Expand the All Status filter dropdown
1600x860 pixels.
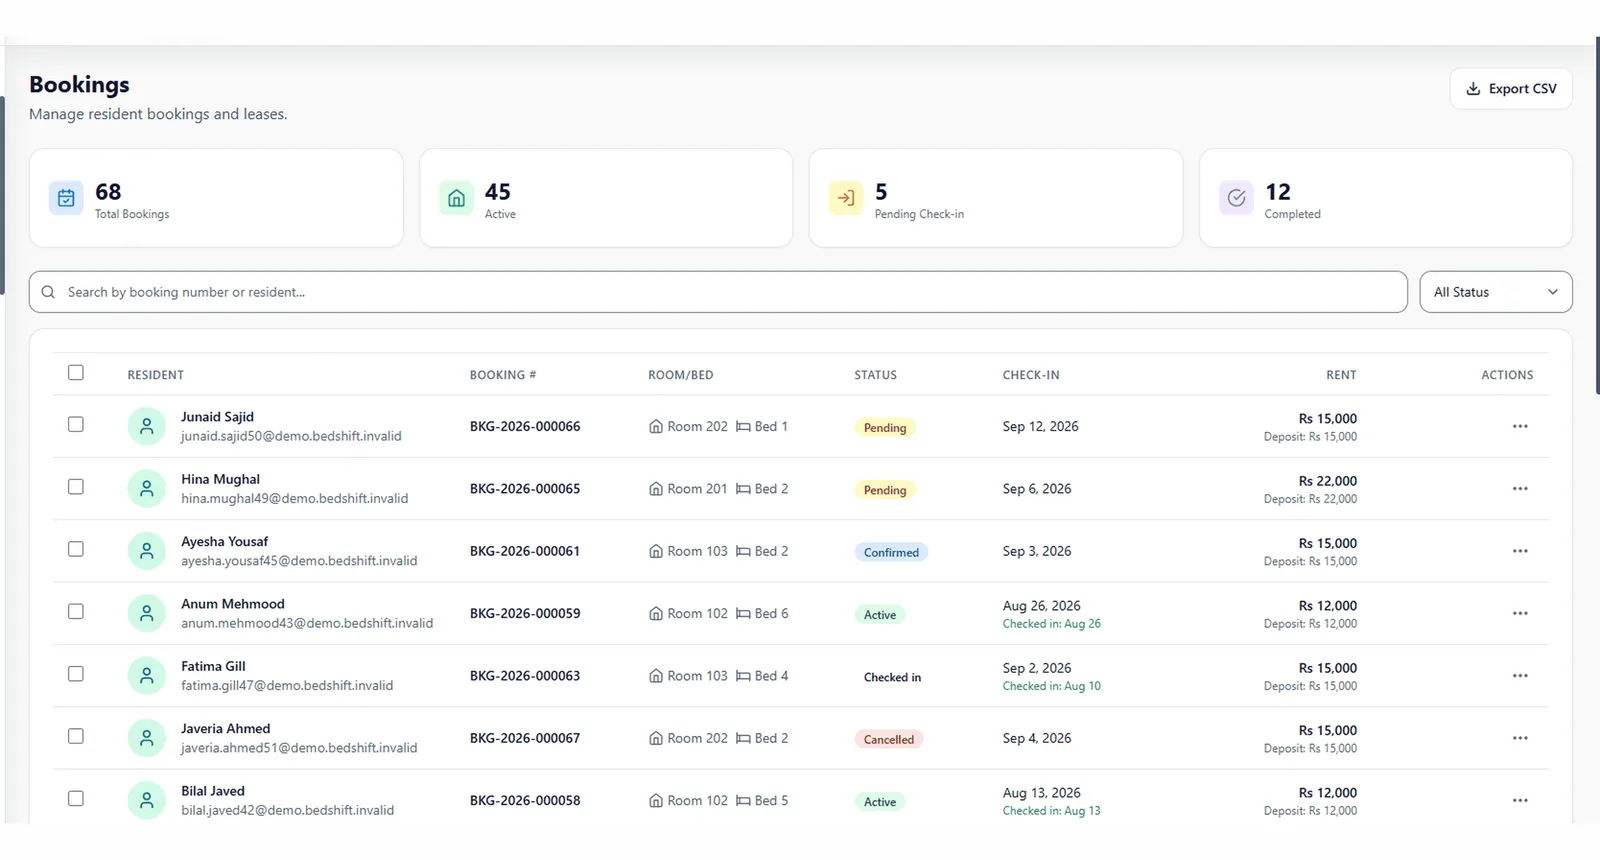(x=1496, y=292)
